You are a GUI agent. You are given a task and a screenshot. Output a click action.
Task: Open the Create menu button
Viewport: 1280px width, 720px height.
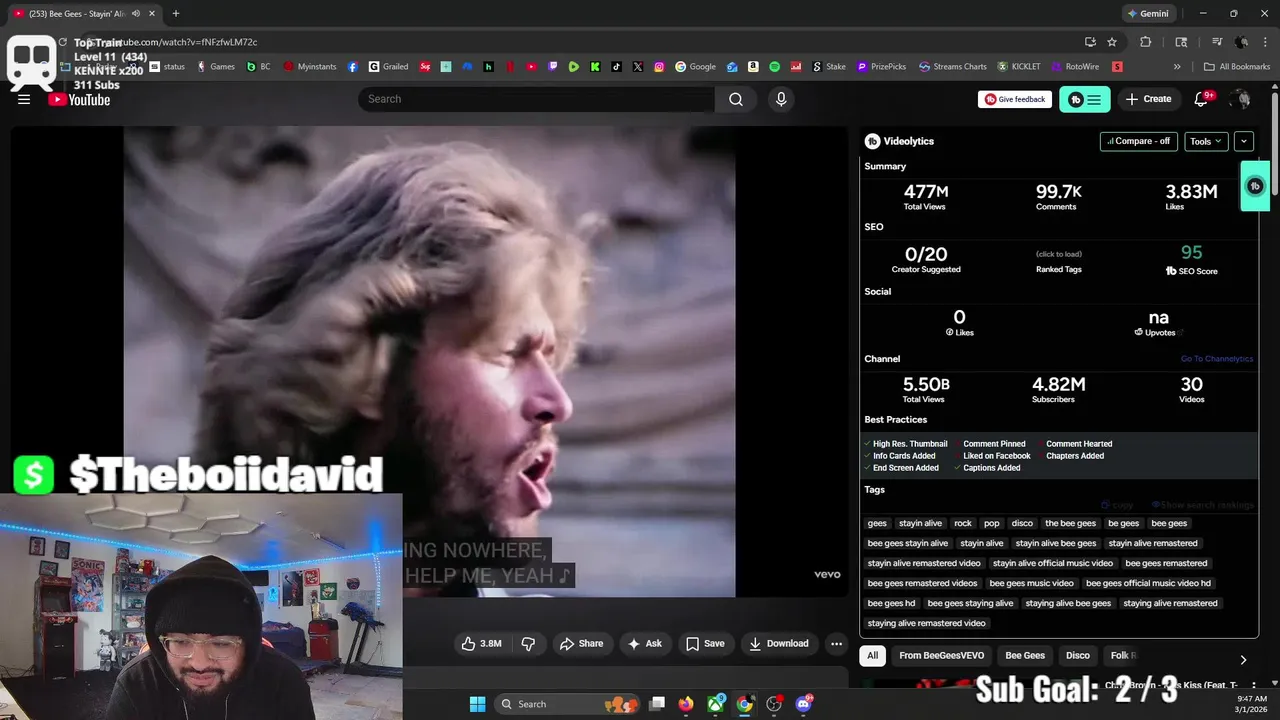(x=1148, y=99)
